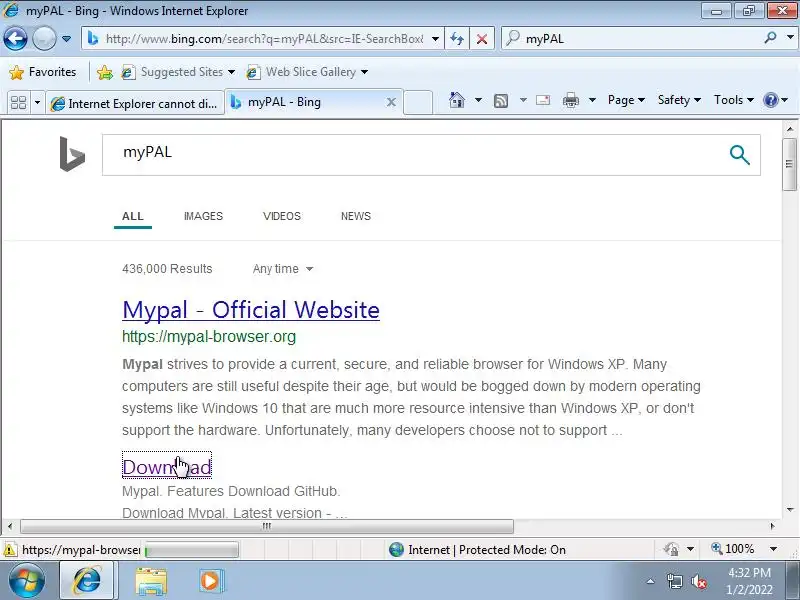The width and height of the screenshot is (800, 600).
Task: Click the status bar warning icon
Action: click(10, 550)
